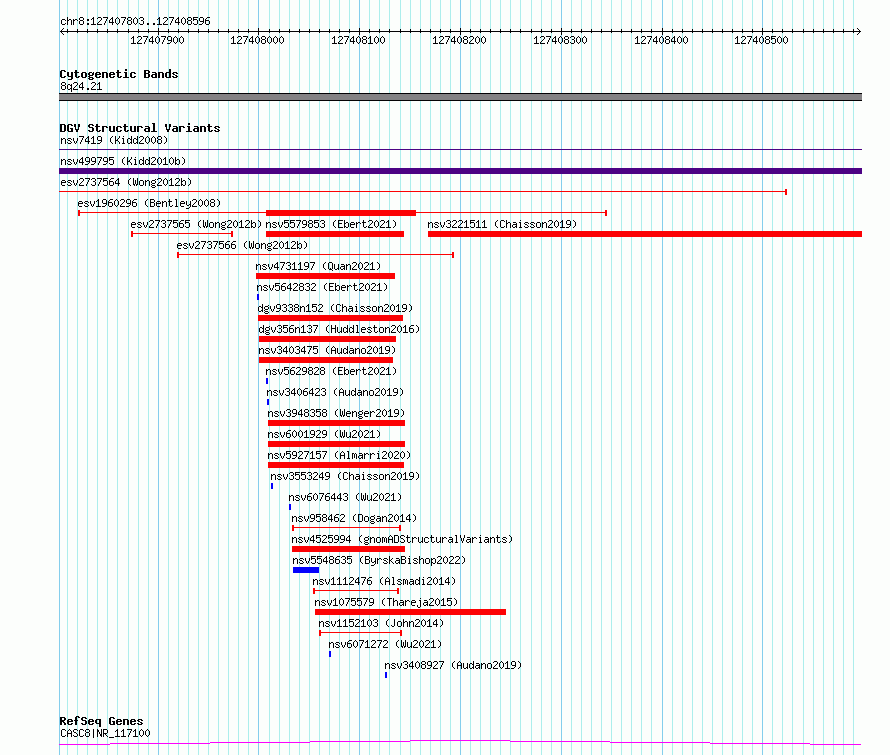Open variant nsv5579853 (Ebert2021)
This screenshot has width=890, height=755.
coord(331,224)
